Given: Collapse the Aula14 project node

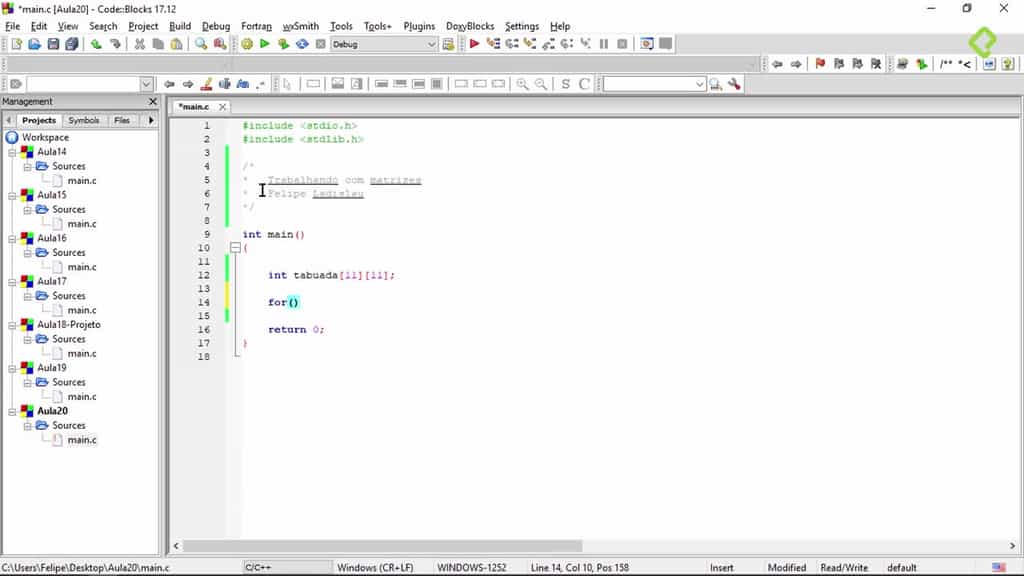Looking at the screenshot, I should point(12,152).
